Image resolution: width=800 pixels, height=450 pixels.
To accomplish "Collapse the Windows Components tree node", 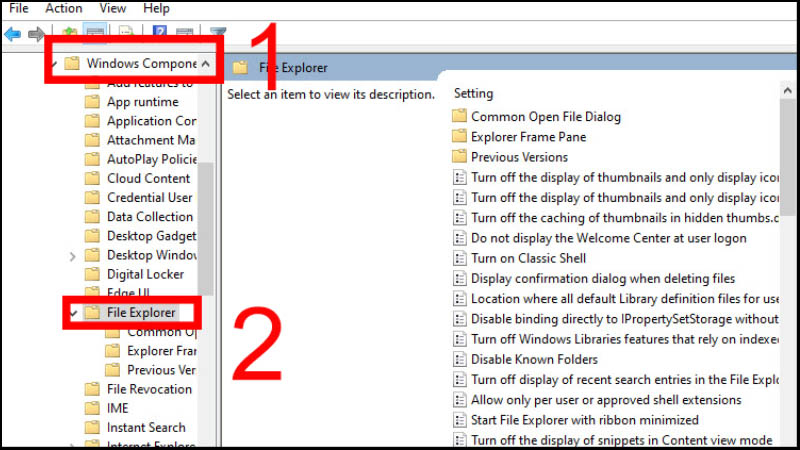I will point(53,64).
